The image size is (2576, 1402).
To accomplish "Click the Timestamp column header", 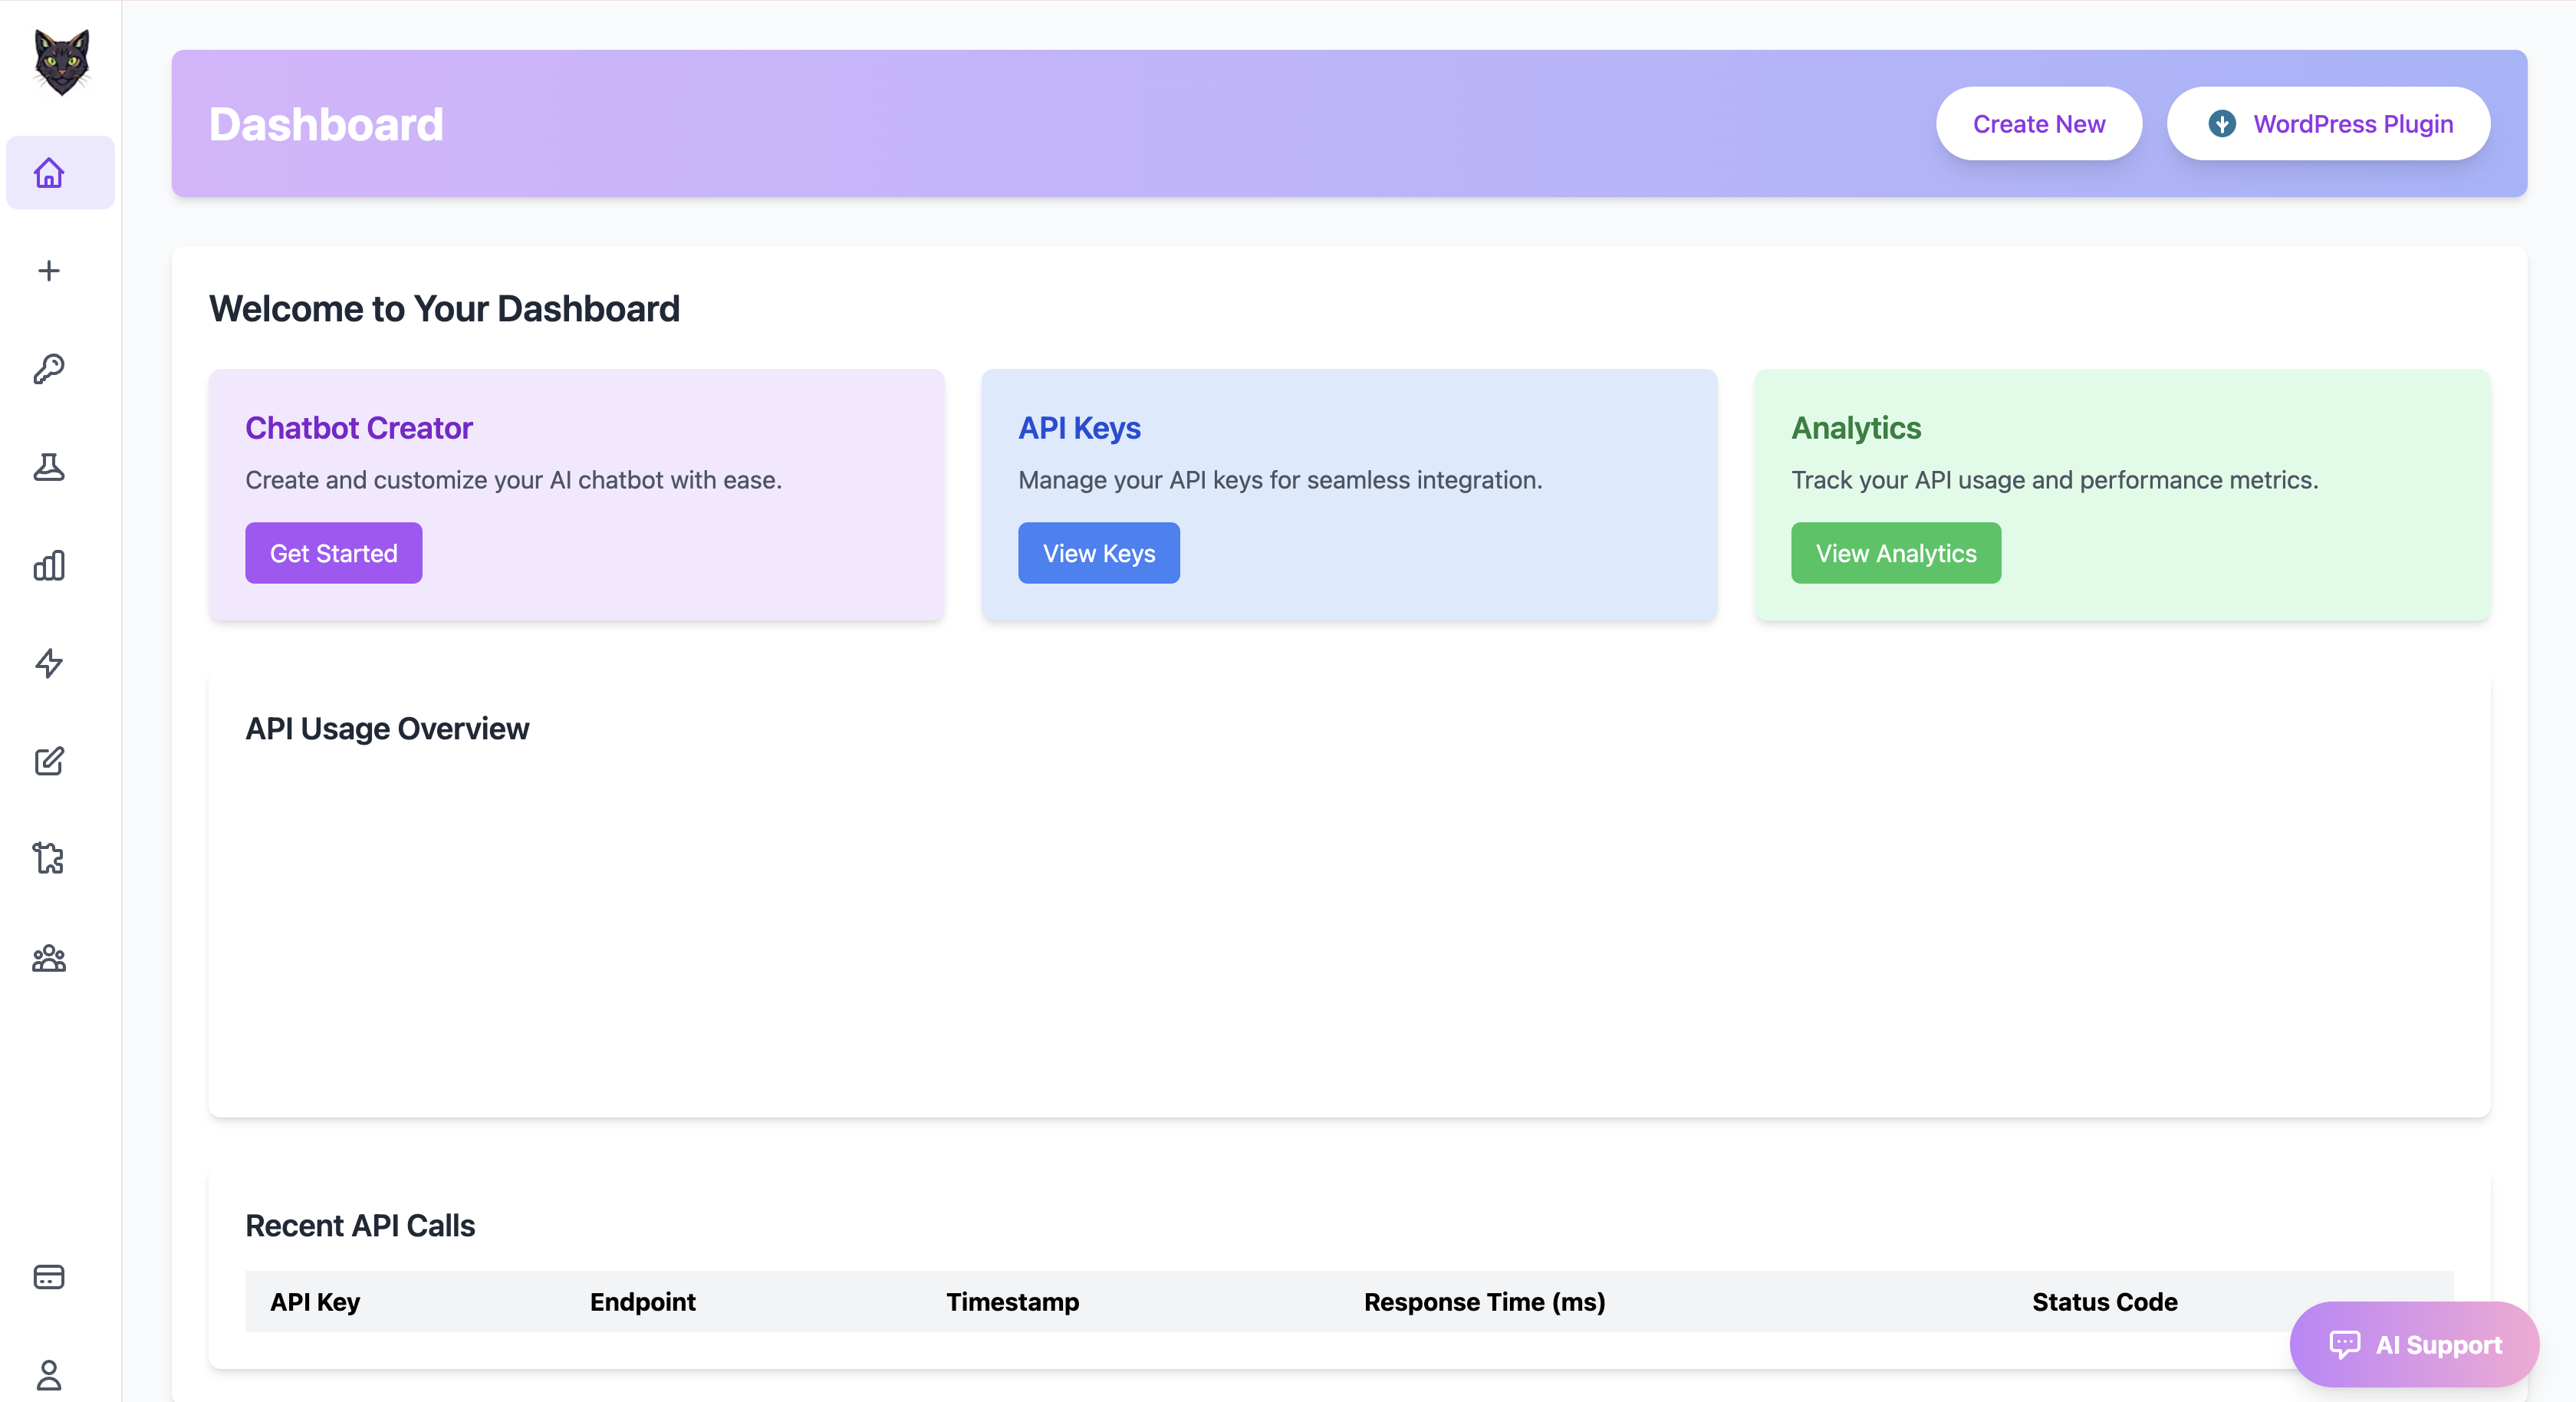I will click(1012, 1302).
